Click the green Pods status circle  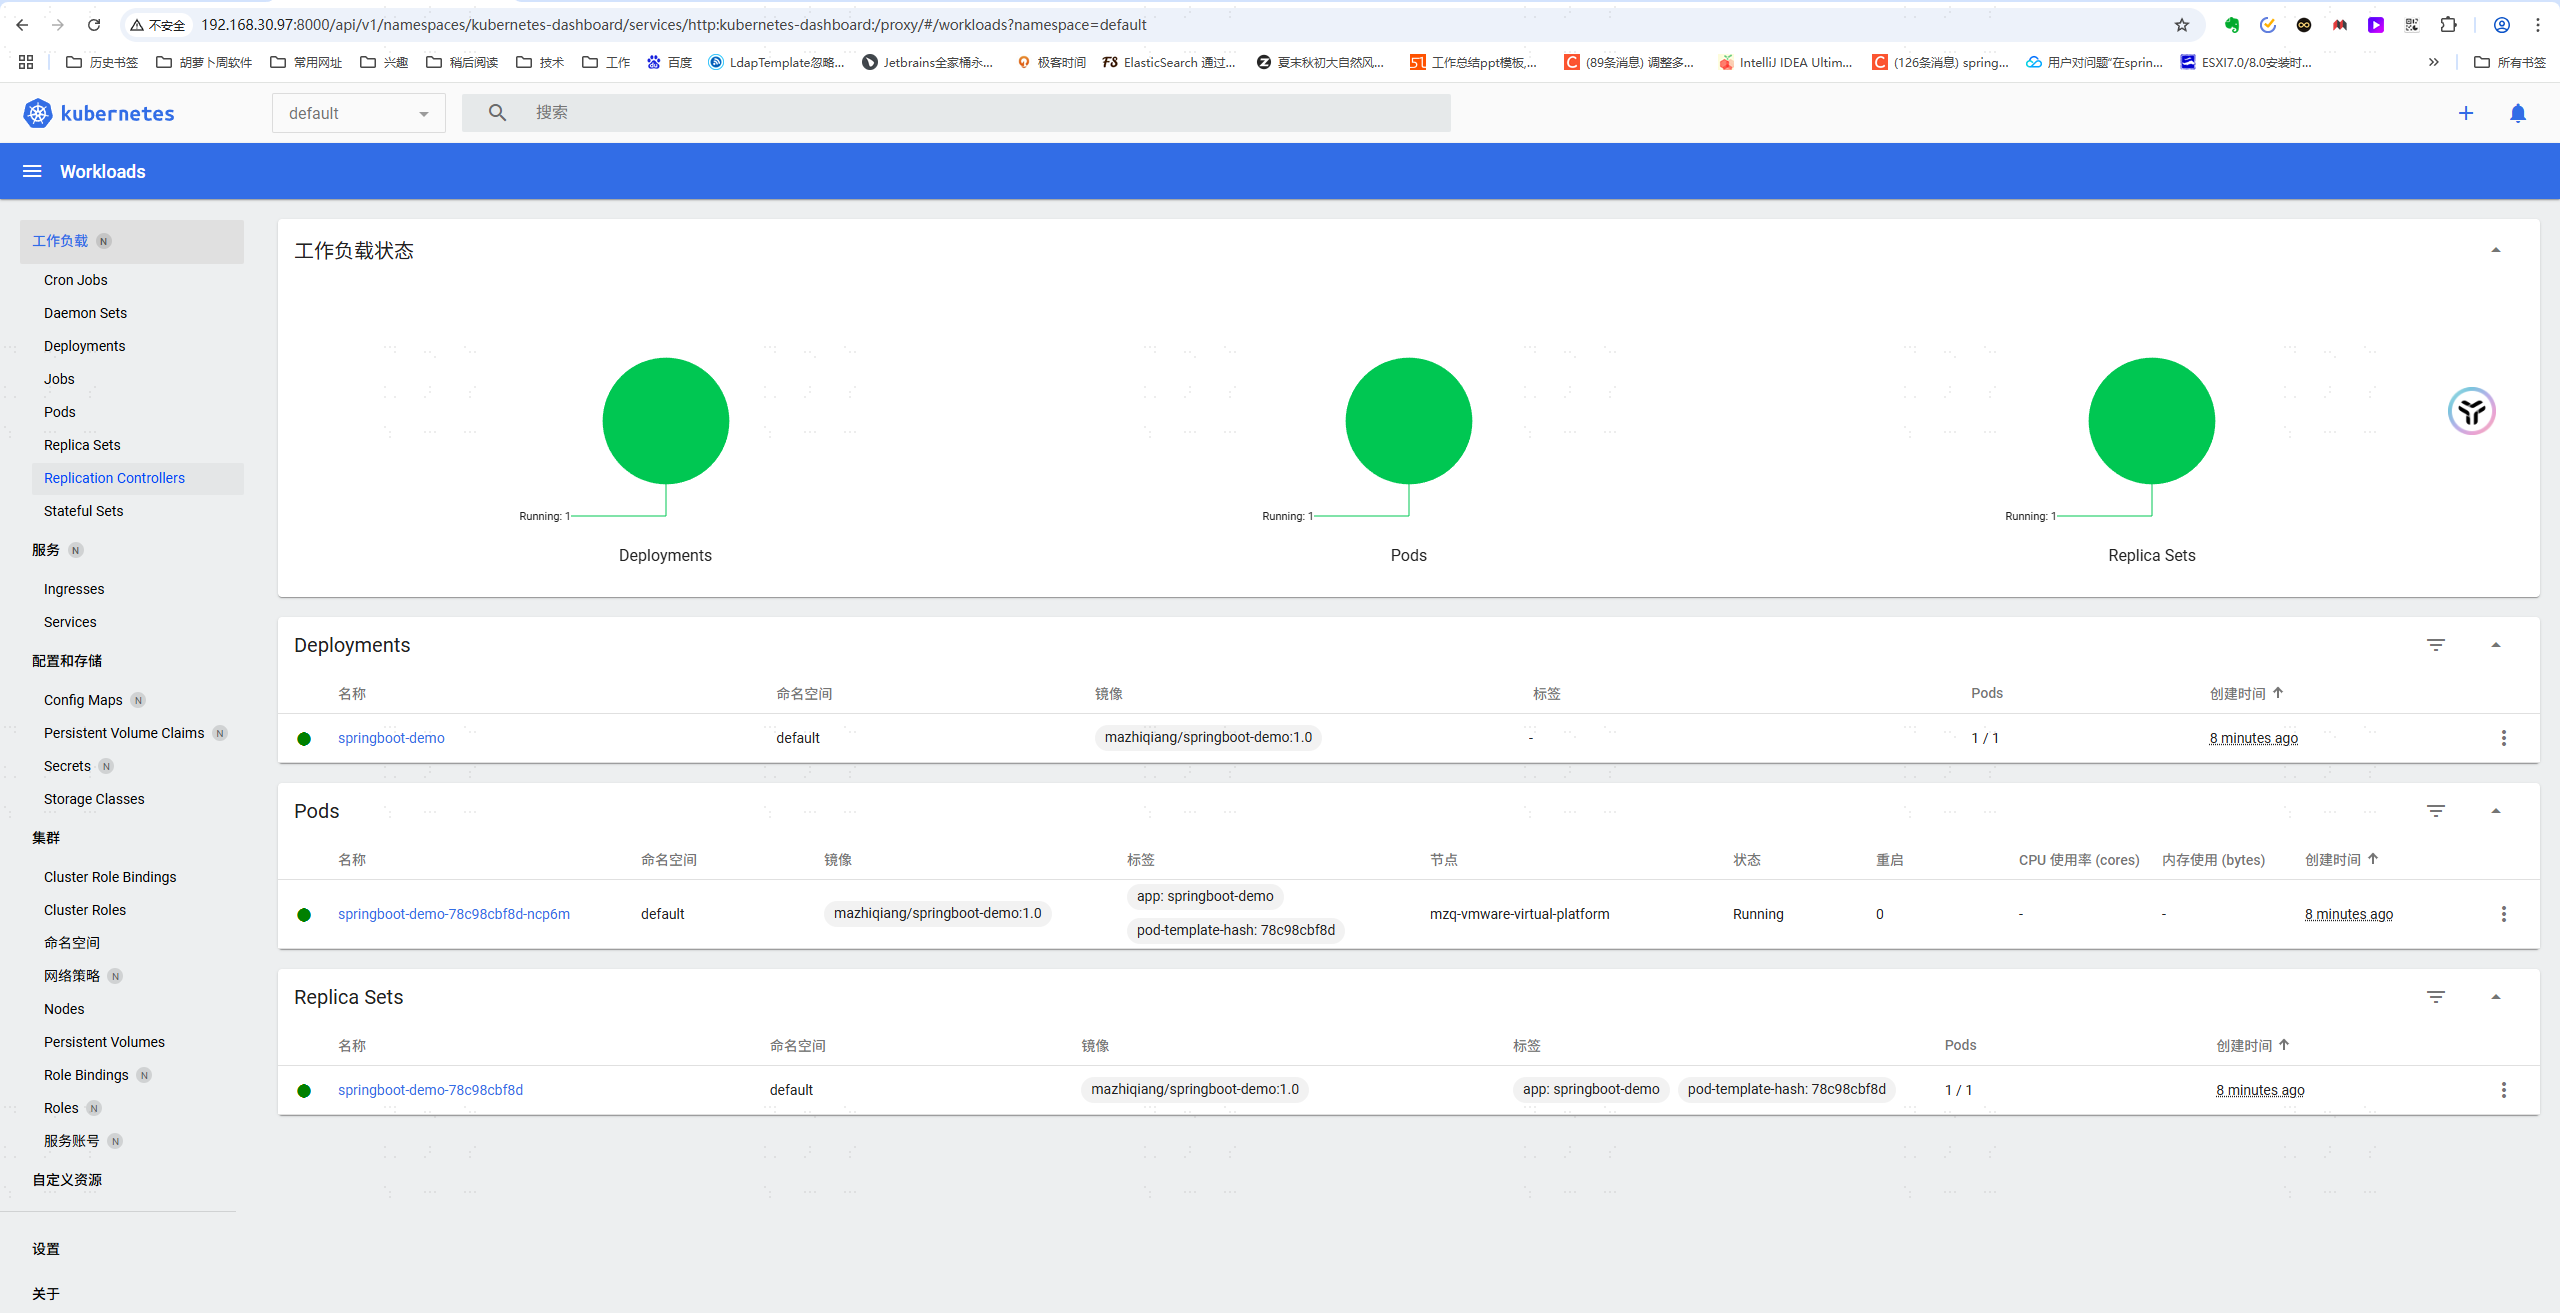click(1408, 421)
